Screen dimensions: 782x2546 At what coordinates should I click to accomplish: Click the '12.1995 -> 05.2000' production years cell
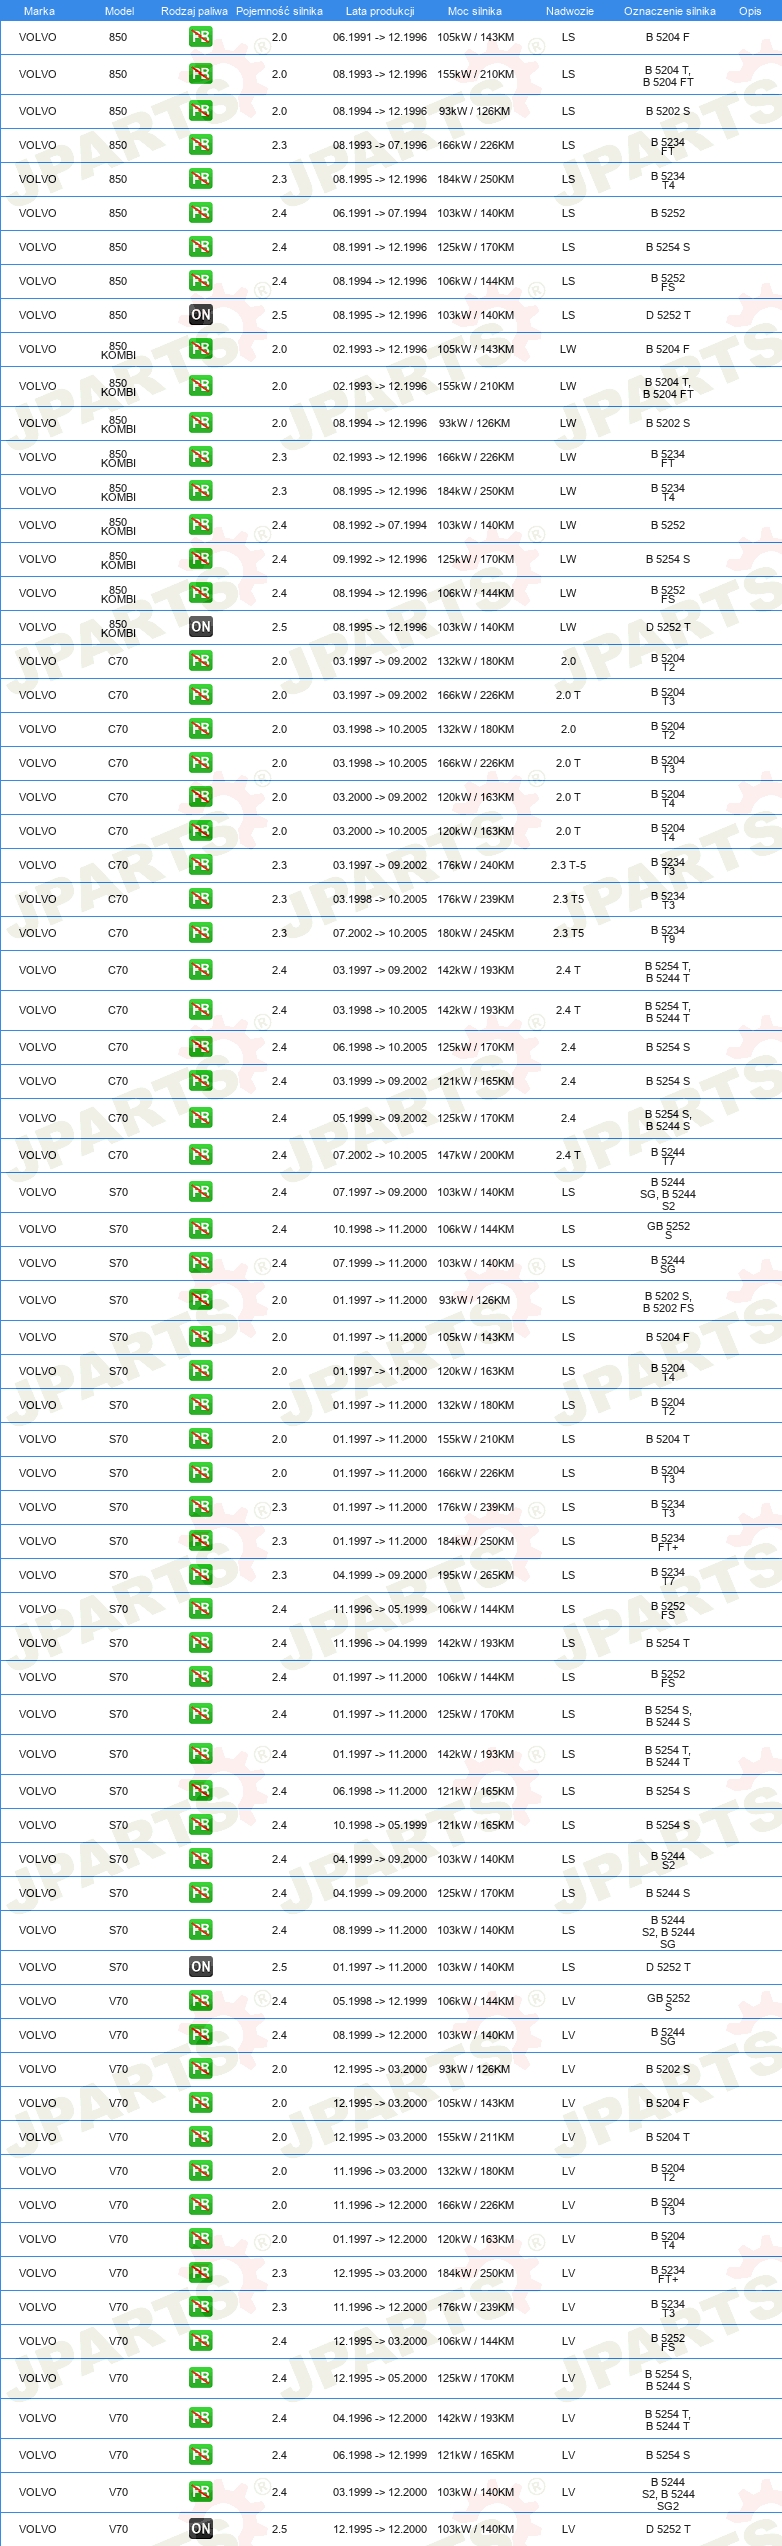(x=380, y=2378)
